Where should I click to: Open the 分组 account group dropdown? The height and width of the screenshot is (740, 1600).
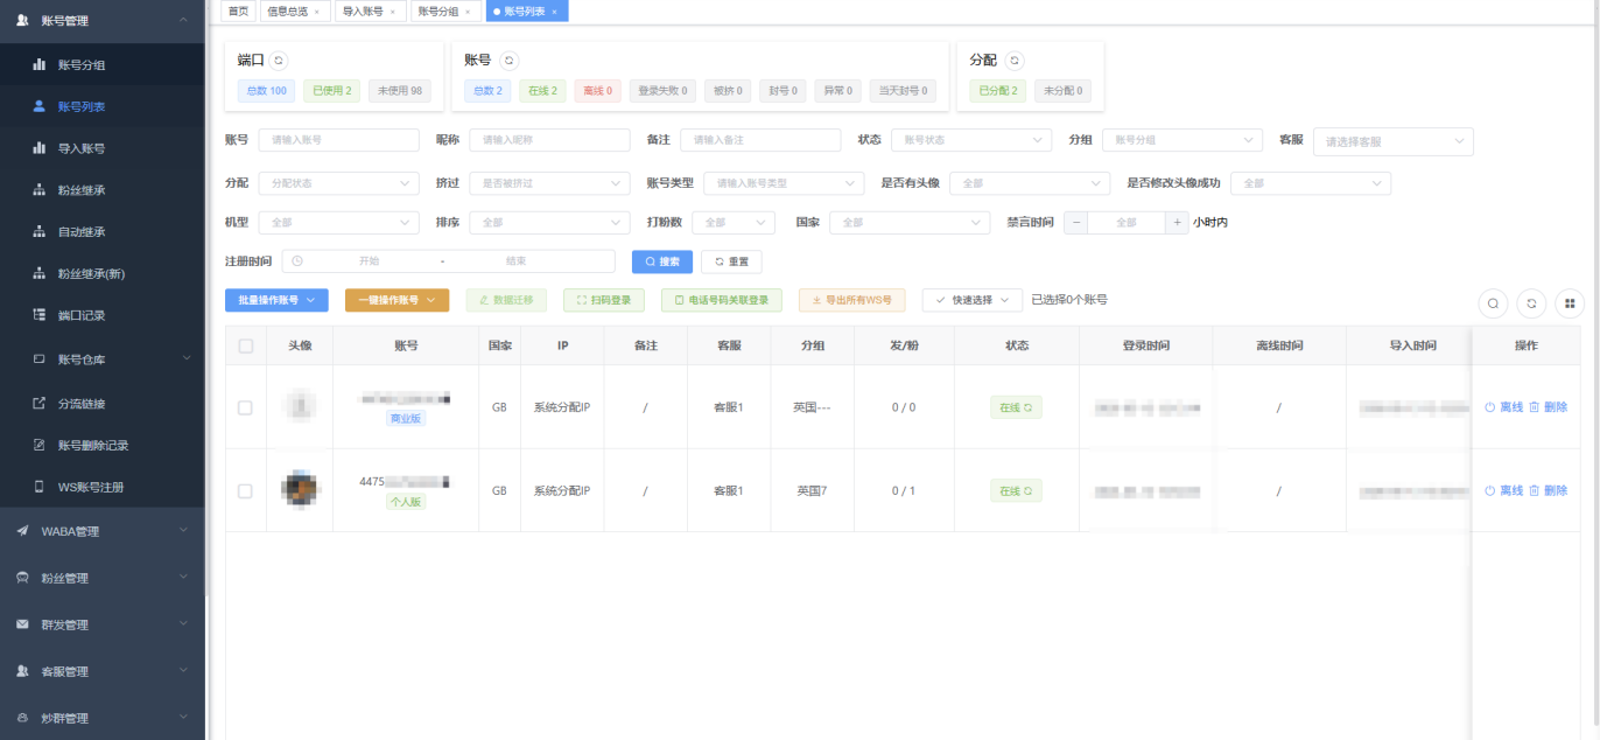[x=1182, y=140]
